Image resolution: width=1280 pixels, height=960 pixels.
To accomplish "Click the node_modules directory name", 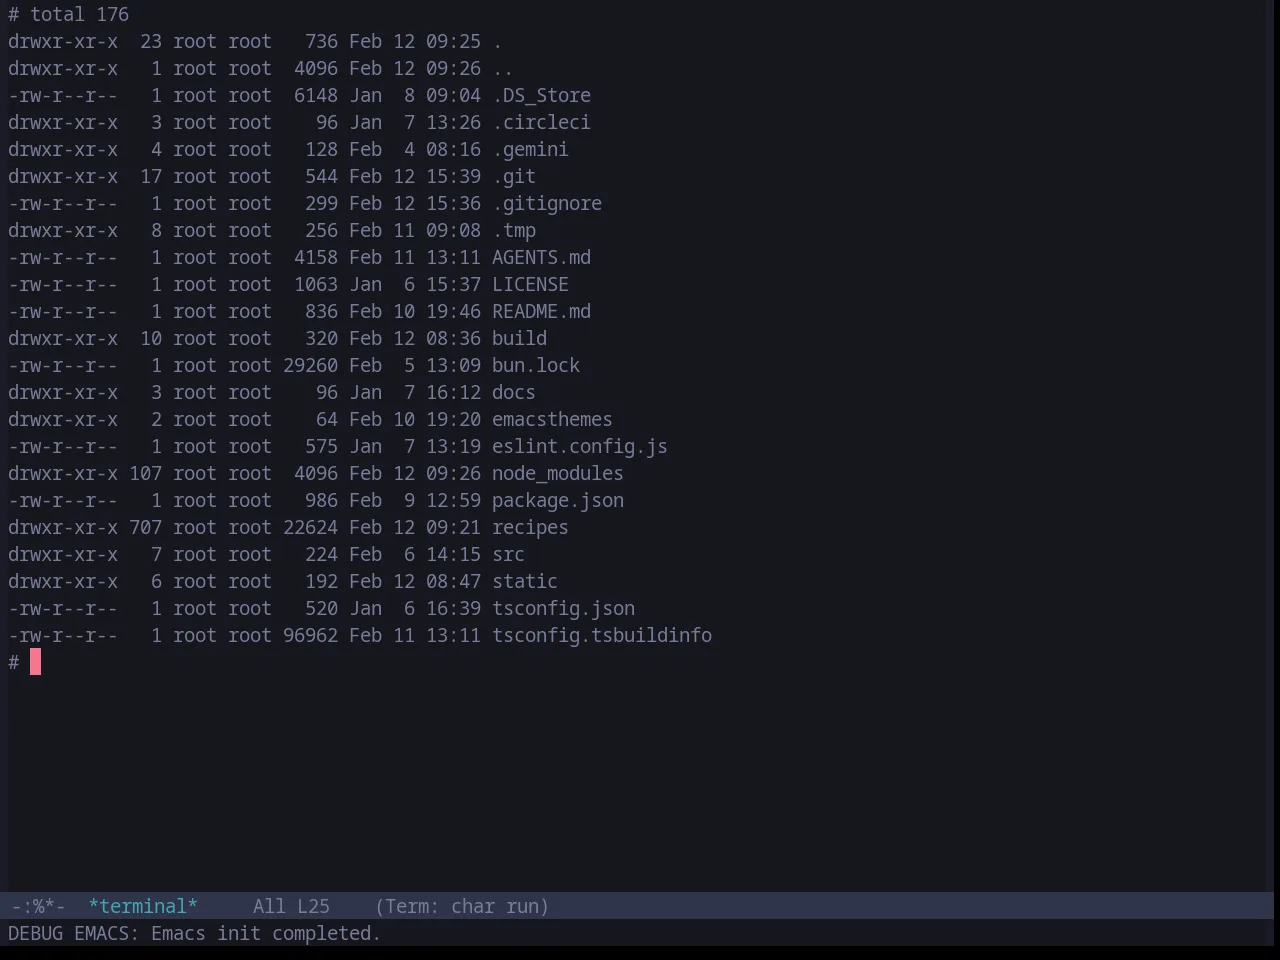I will pyautogui.click(x=558, y=473).
